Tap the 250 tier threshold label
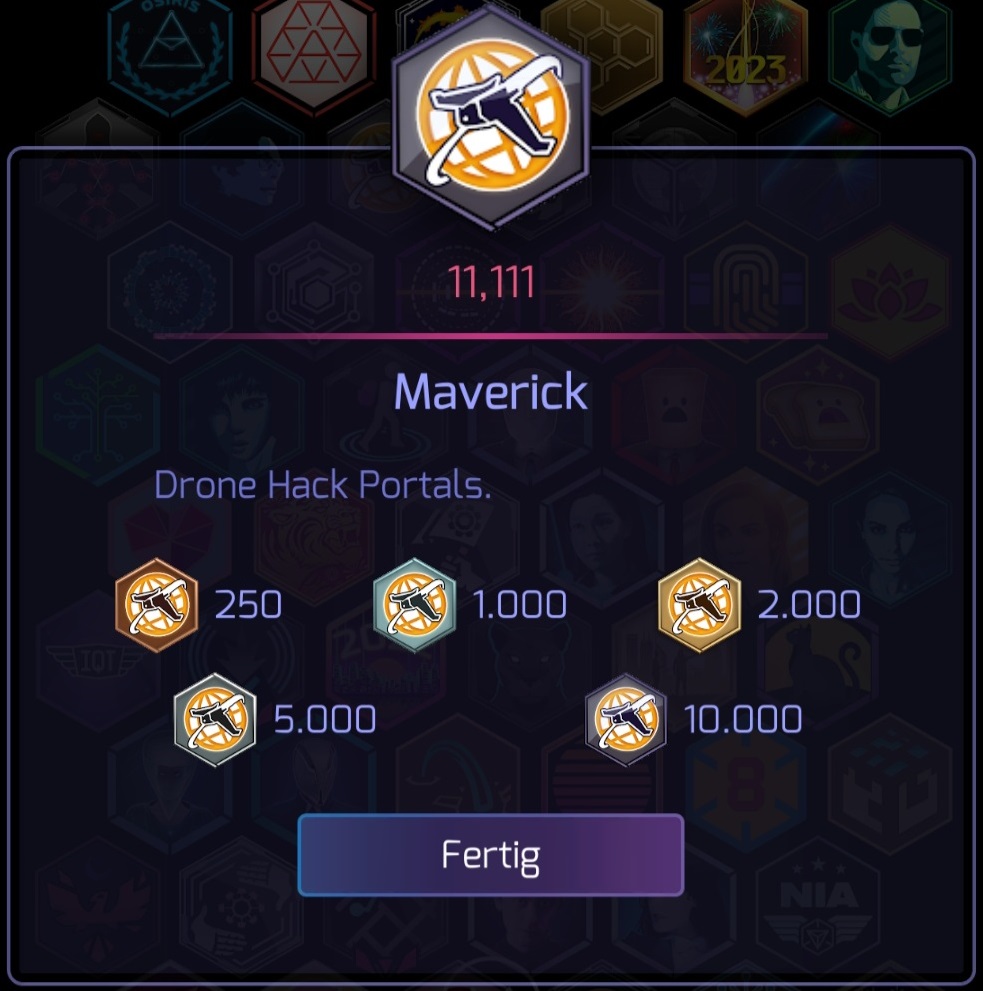The height and width of the screenshot is (991, 983). click(248, 605)
